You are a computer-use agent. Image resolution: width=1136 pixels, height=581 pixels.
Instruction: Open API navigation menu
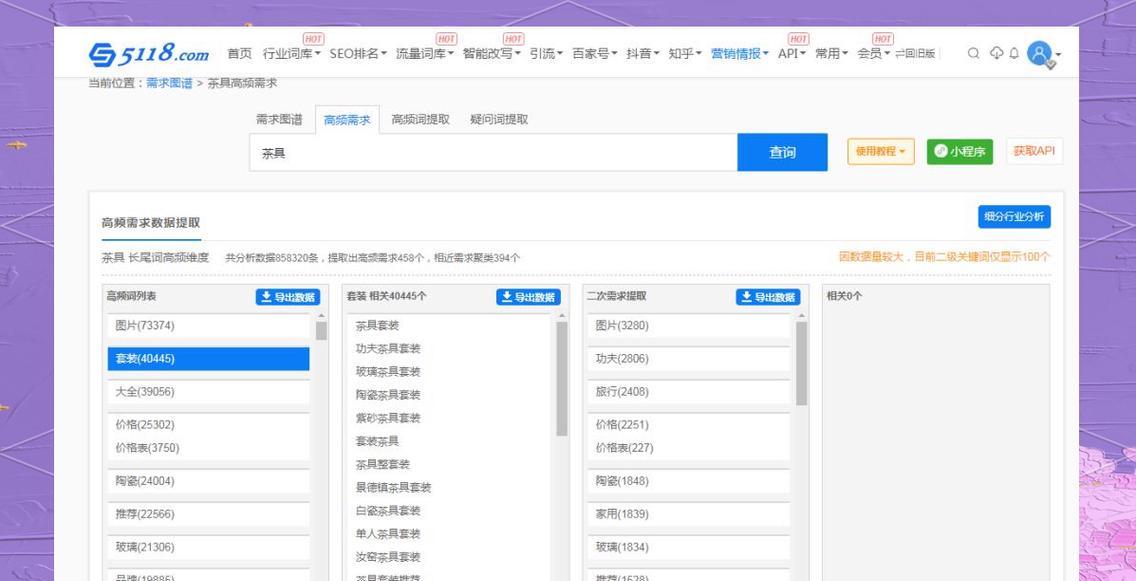[791, 54]
